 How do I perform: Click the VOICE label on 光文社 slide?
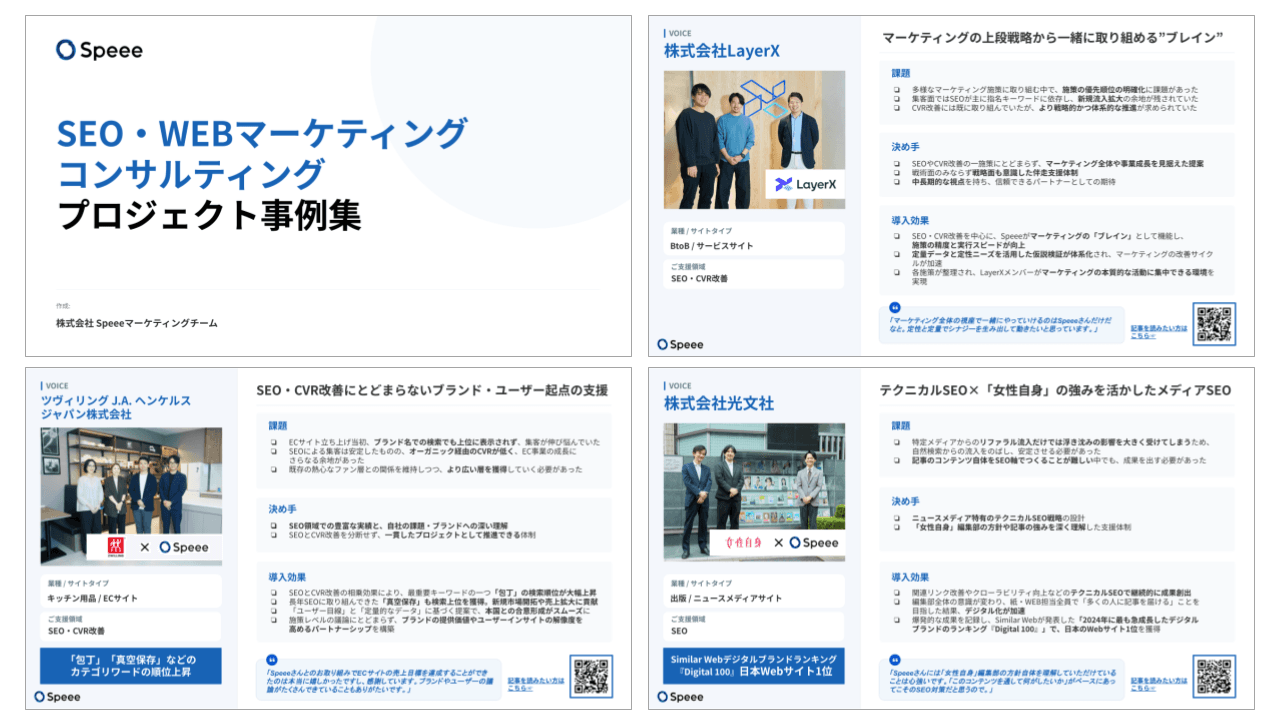point(679,385)
